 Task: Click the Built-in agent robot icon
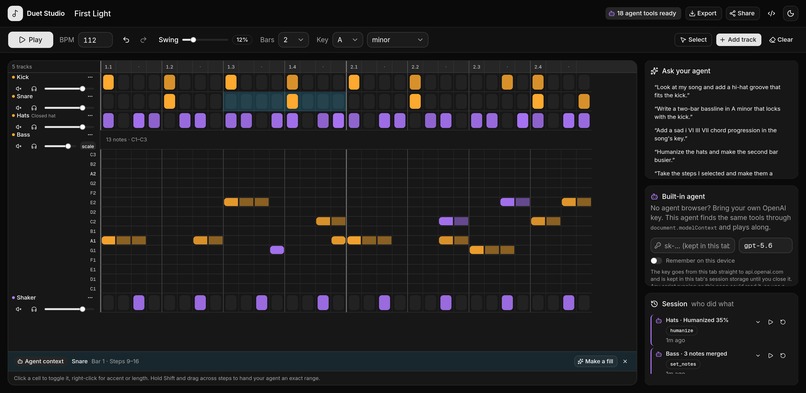[654, 196]
